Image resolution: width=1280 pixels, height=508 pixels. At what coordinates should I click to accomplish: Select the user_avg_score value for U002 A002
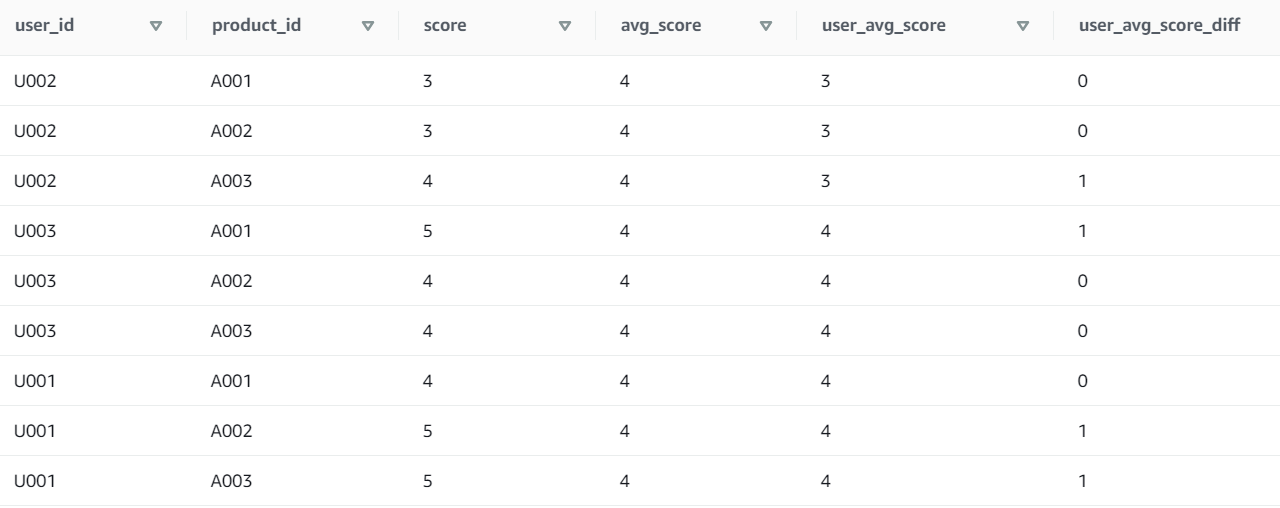point(825,131)
